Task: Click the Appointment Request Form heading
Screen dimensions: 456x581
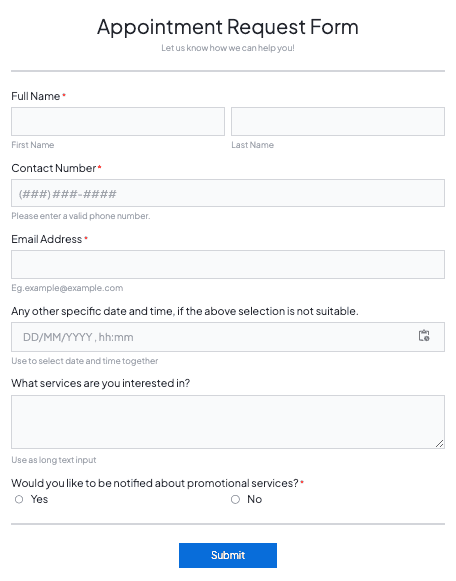Action: [228, 27]
